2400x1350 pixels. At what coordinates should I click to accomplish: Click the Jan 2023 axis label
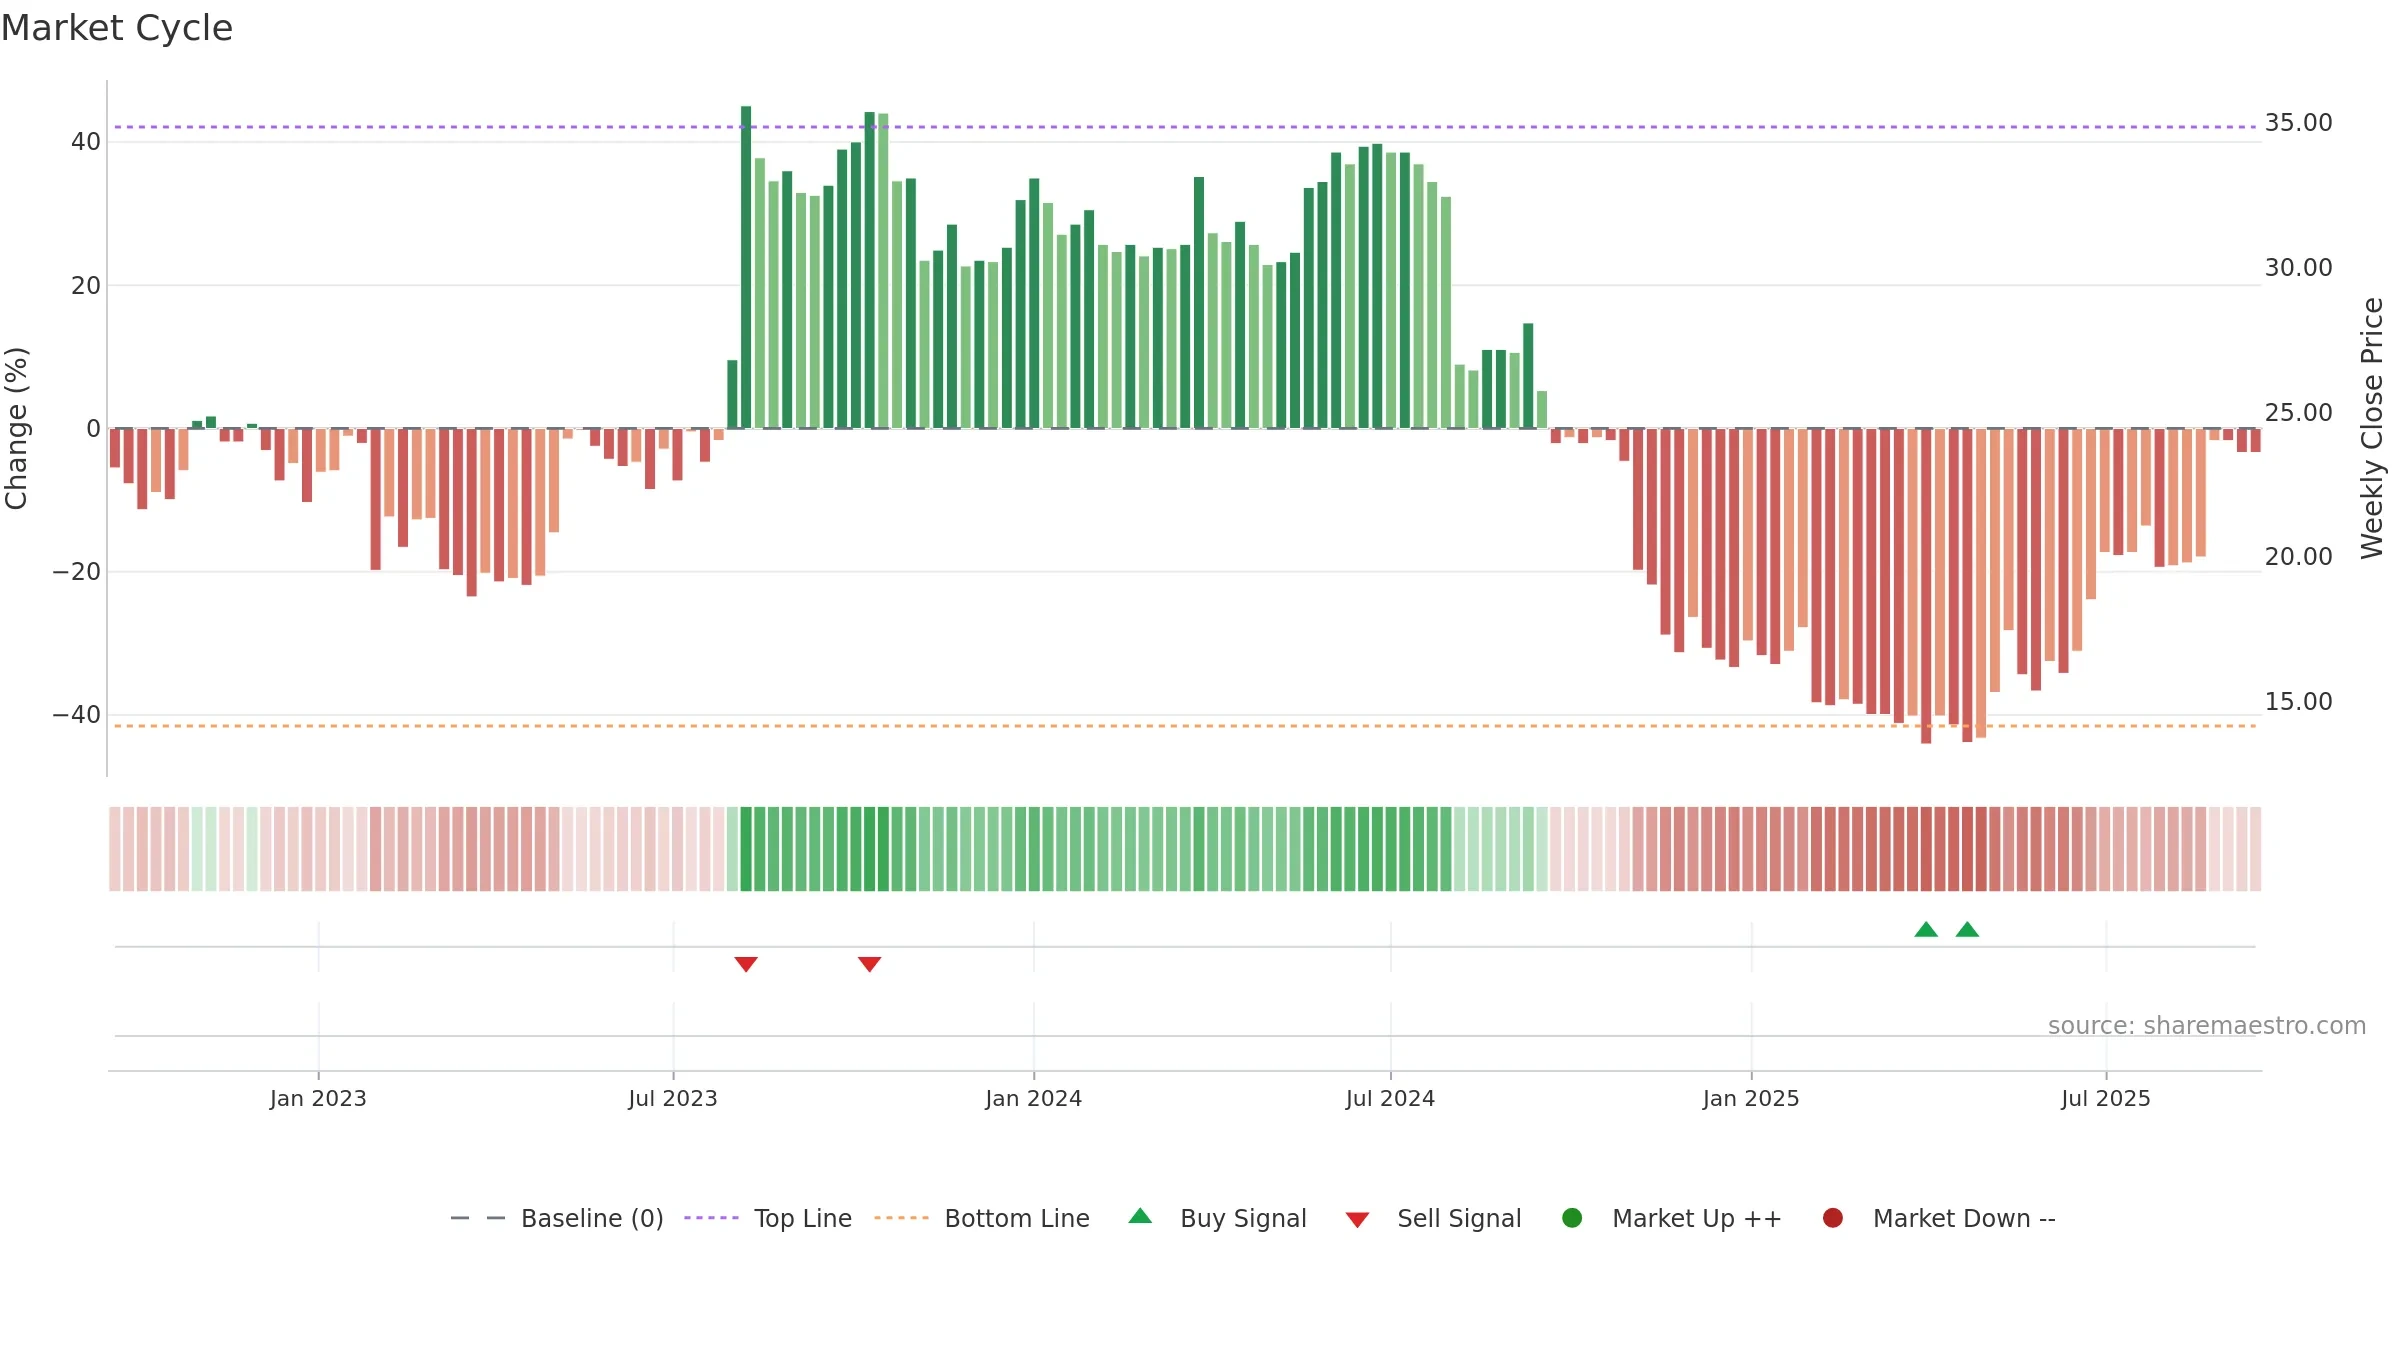(x=318, y=1098)
